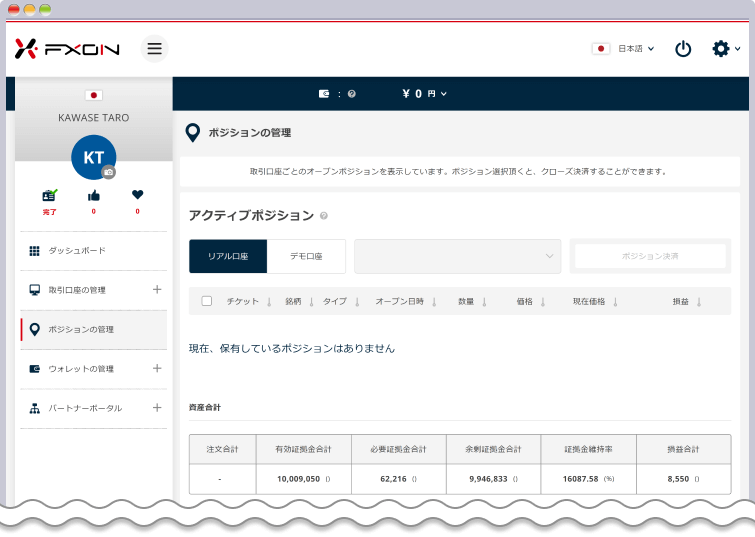Viewport: 755px width, 537px height.
Task: Click the wallet icon in header bar
Action: tap(324, 94)
